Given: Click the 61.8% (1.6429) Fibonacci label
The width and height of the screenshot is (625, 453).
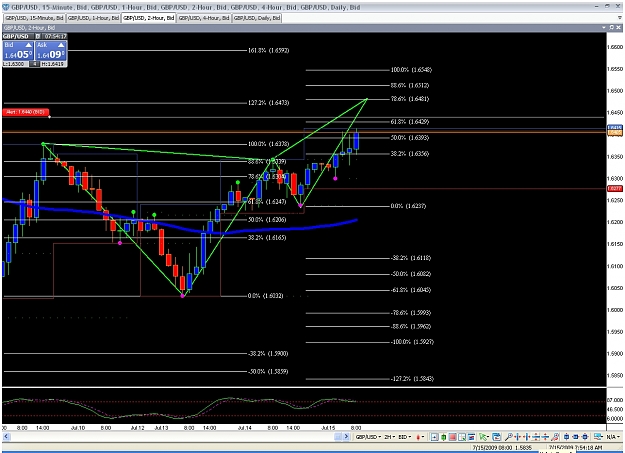Looking at the screenshot, I should click(x=410, y=122).
